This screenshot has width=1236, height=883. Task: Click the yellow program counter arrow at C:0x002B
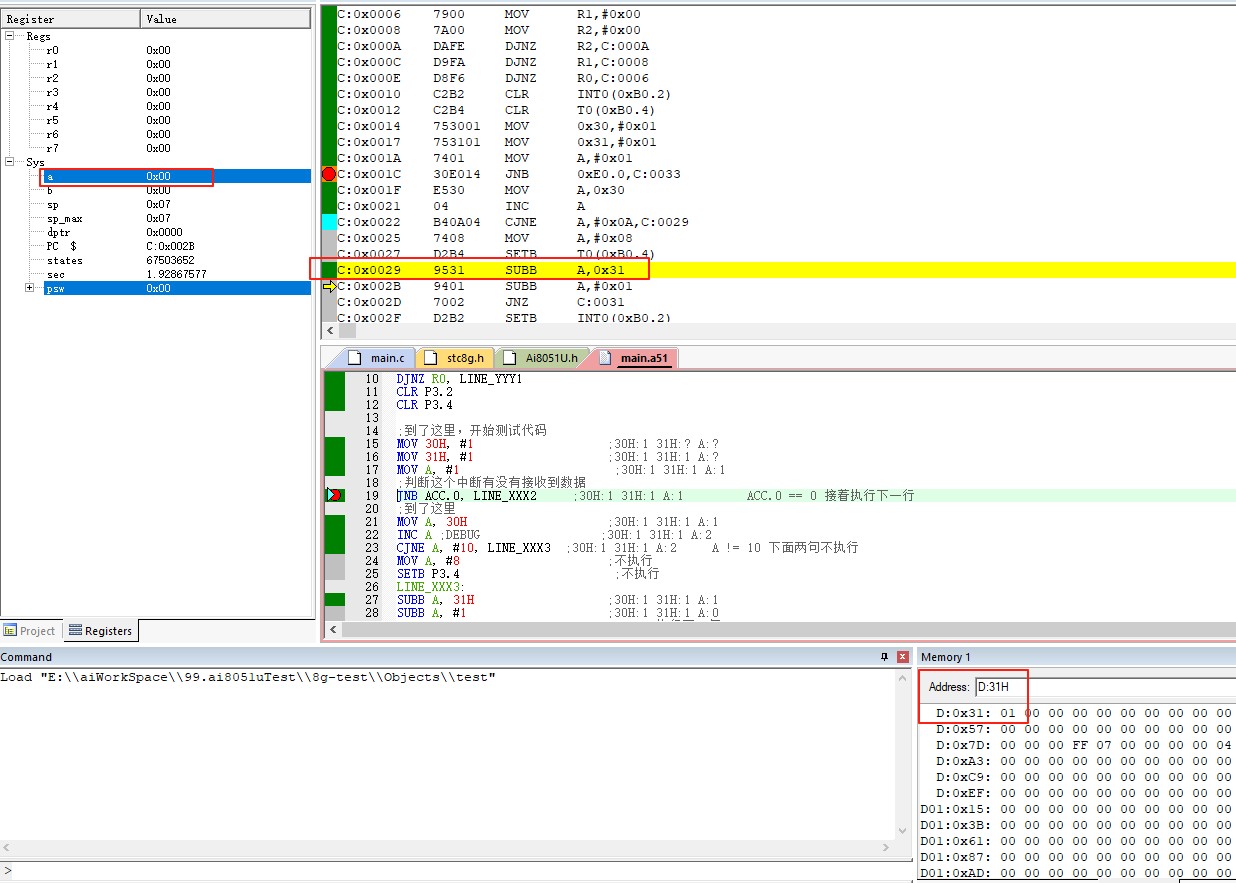329,286
